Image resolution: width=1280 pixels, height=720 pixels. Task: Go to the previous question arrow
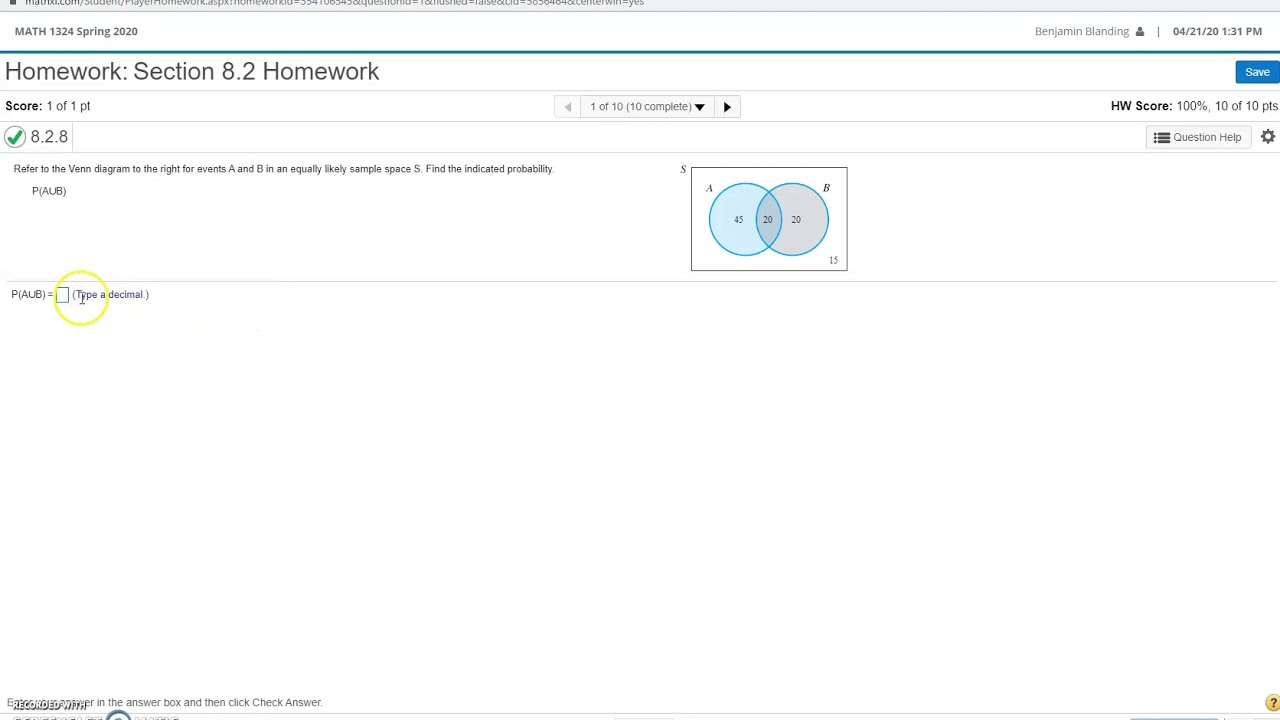coord(567,107)
